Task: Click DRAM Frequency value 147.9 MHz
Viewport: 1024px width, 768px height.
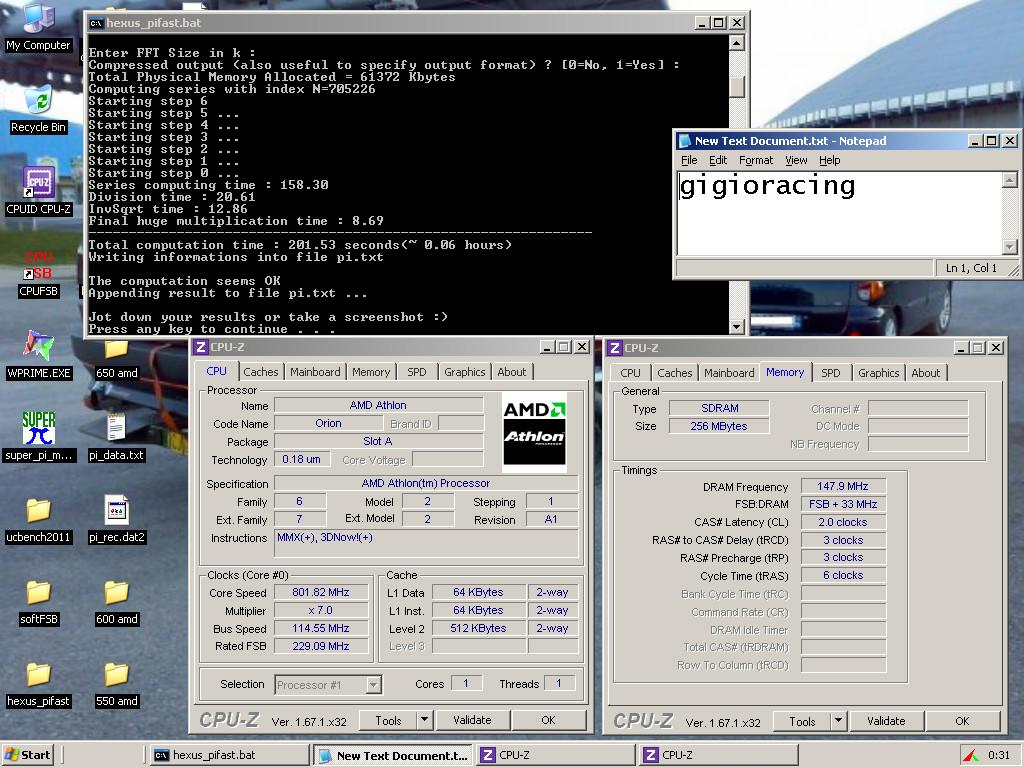Action: pos(842,486)
